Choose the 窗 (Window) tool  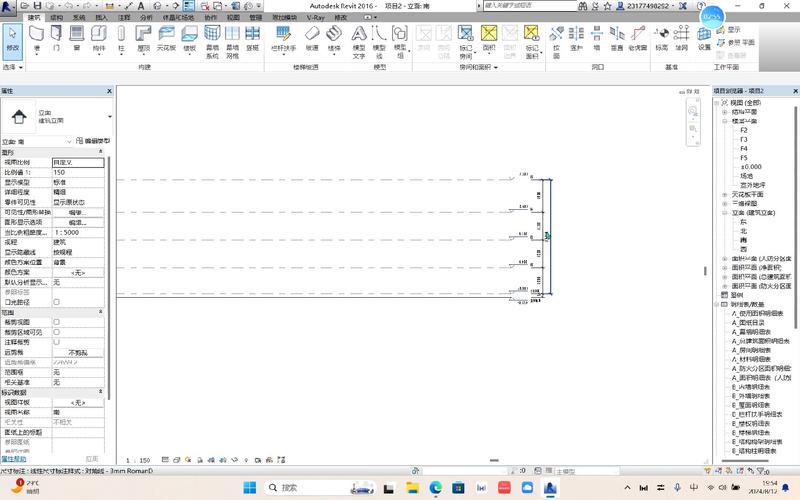(x=77, y=39)
